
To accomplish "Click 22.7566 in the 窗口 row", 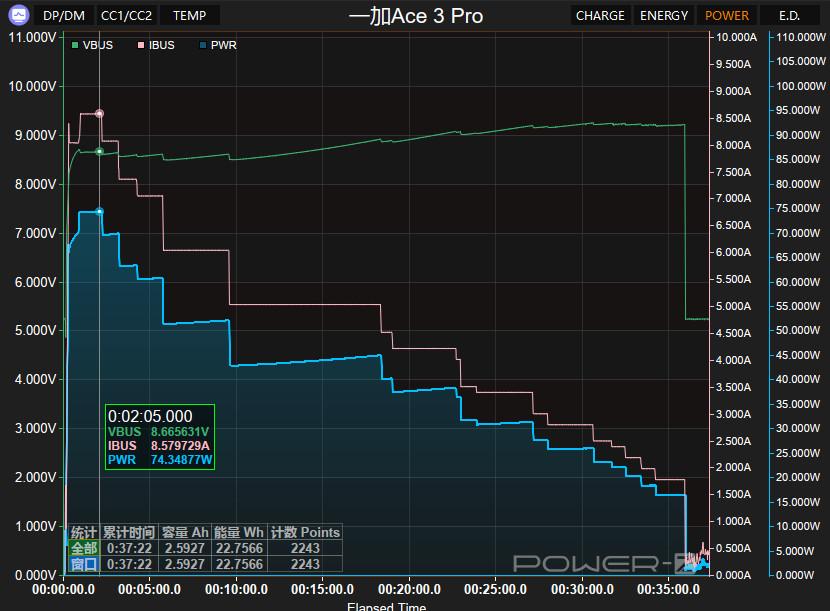I will (239, 564).
